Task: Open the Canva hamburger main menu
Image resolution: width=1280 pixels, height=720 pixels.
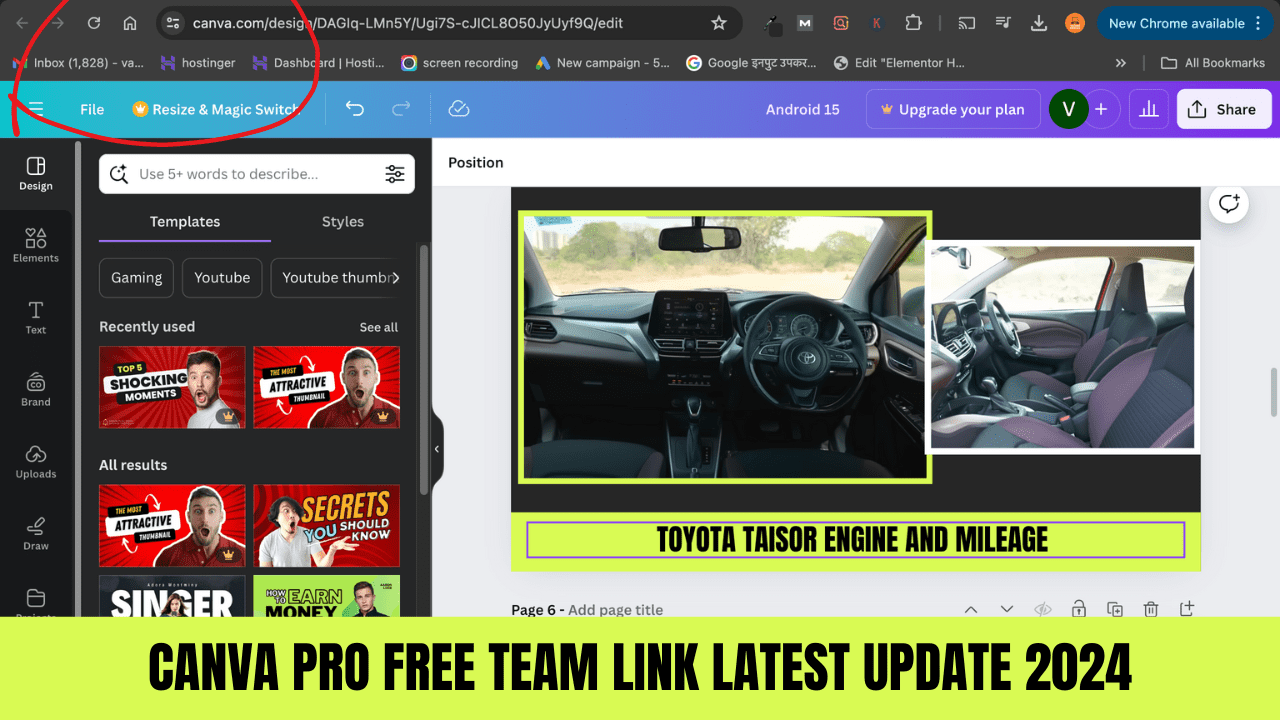Action: pyautogui.click(x=36, y=109)
